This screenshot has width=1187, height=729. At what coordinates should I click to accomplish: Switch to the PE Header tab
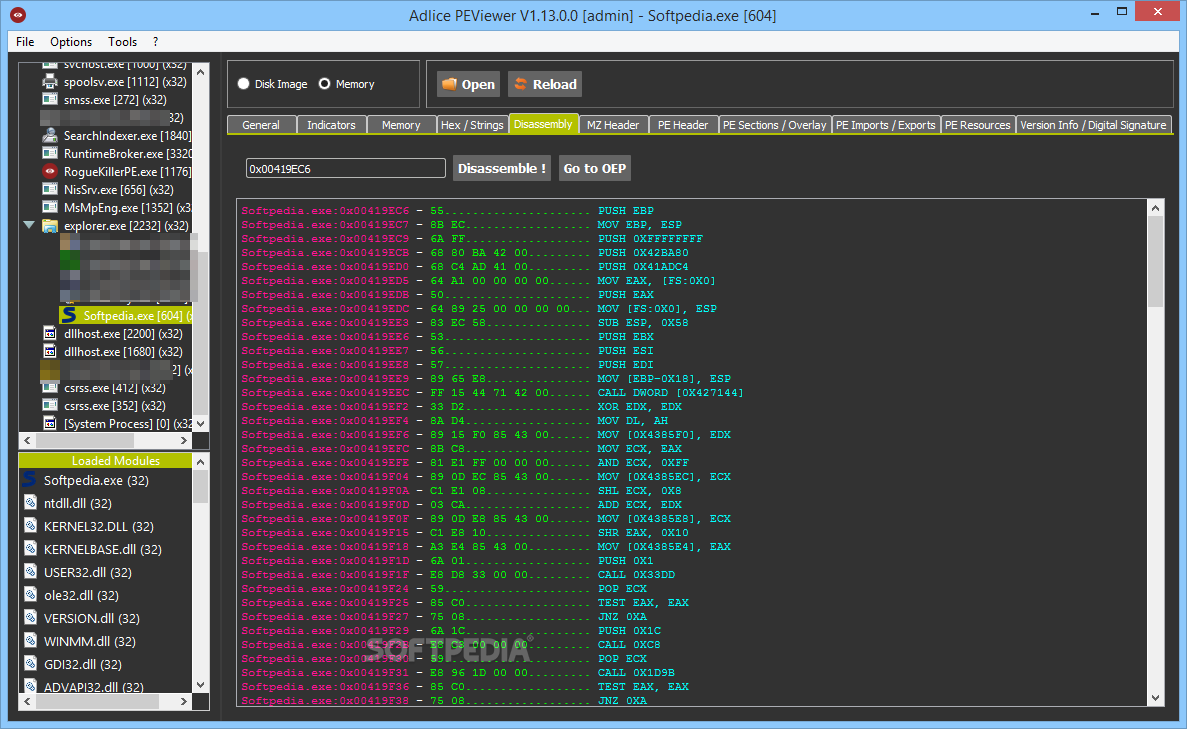coord(683,125)
